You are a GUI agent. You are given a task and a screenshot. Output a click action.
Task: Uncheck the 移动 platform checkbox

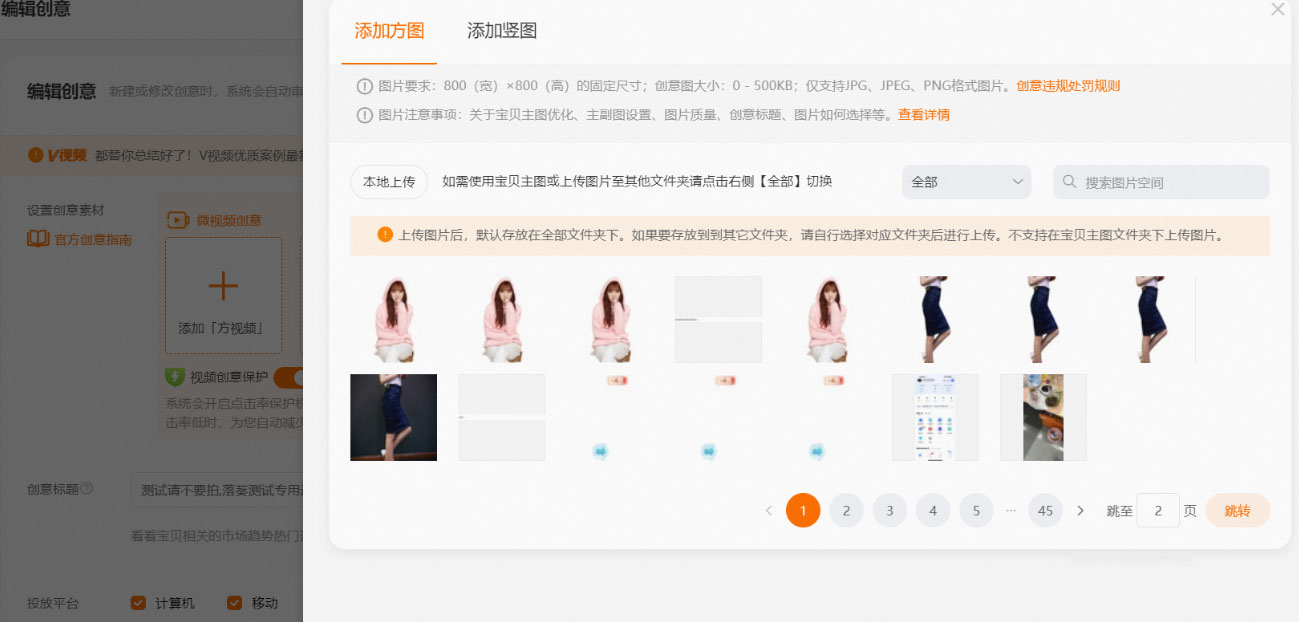coord(234,602)
